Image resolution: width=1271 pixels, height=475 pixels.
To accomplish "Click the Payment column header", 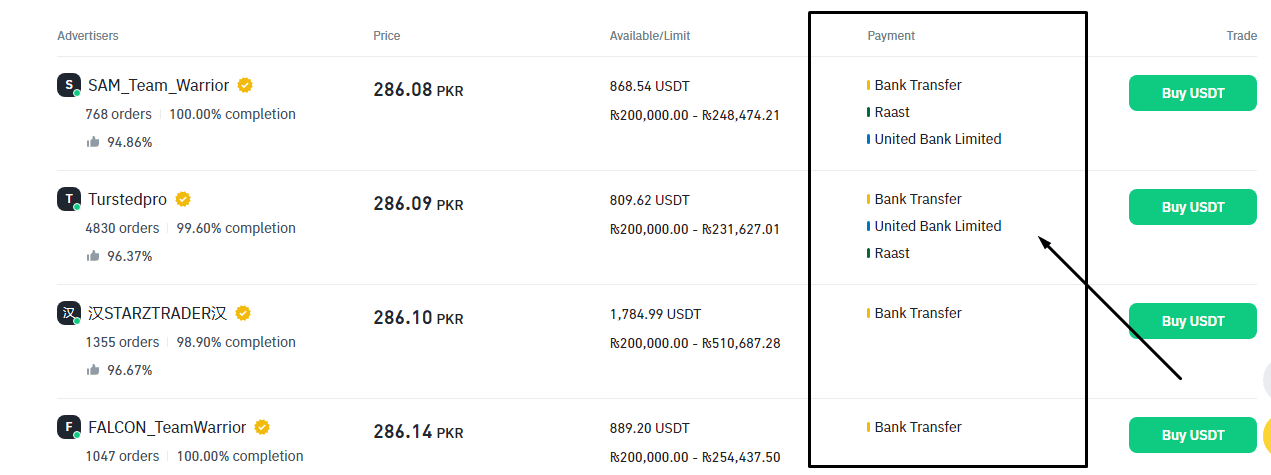I will 891,36.
